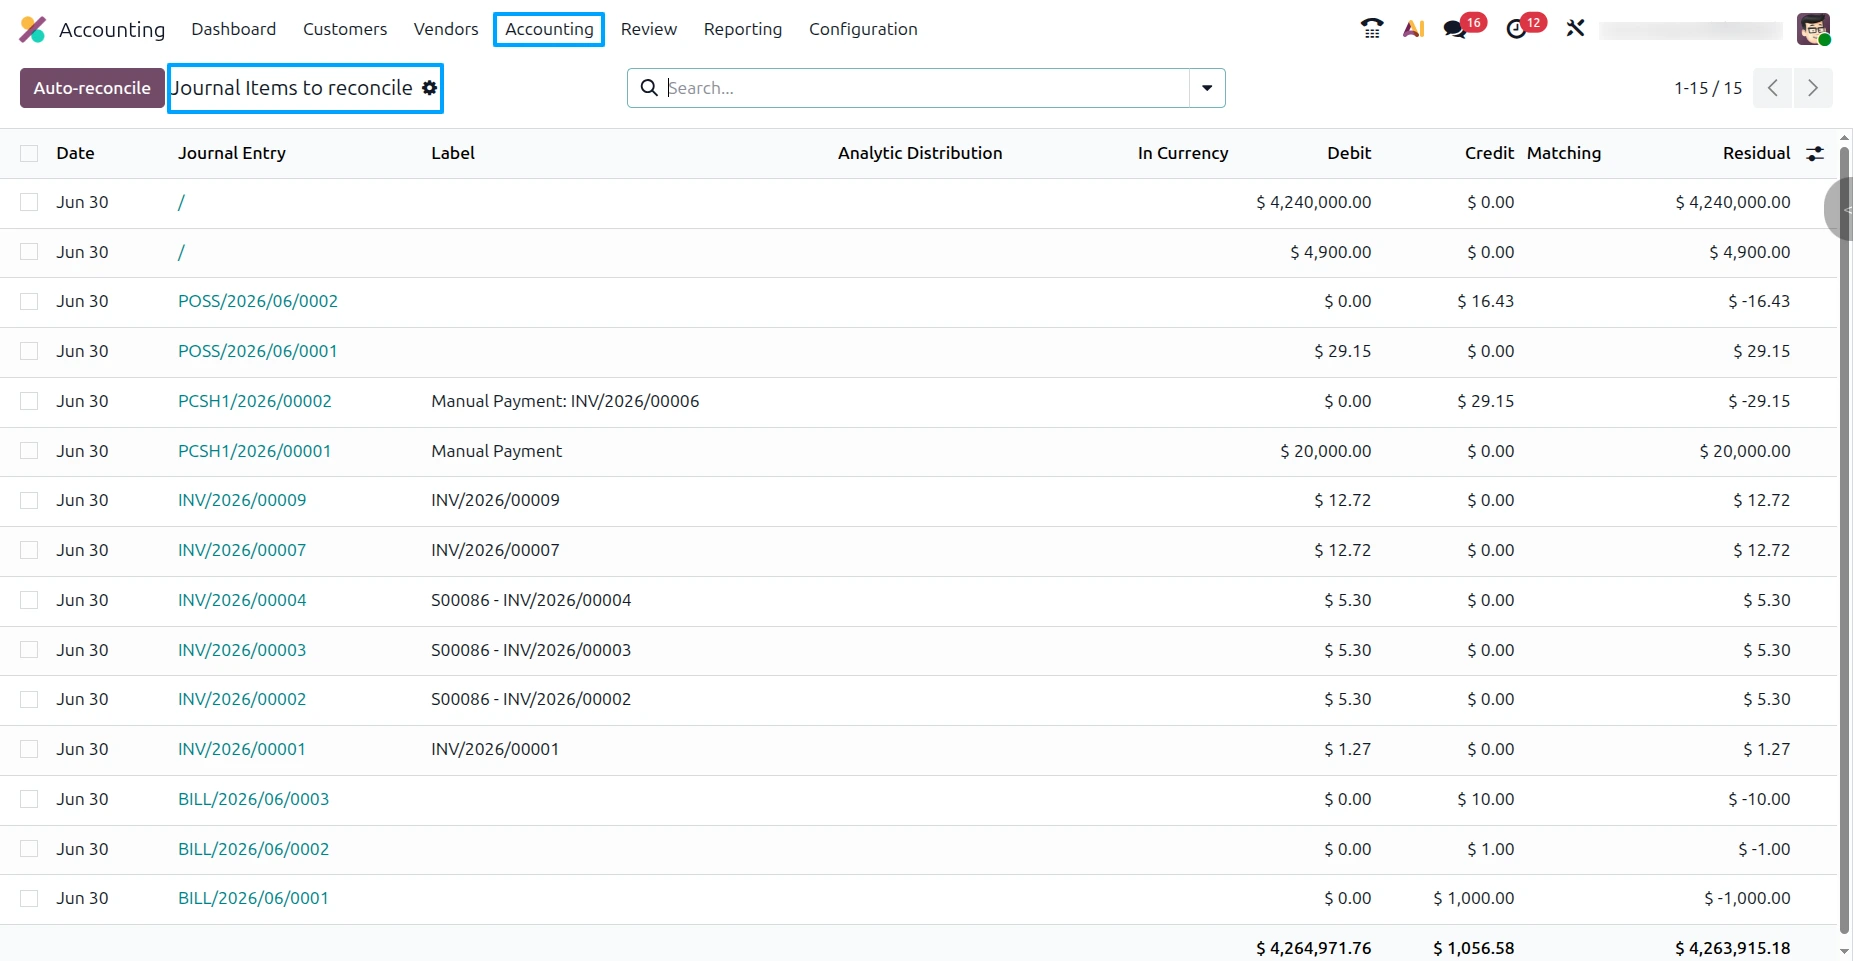Open the debug tools icon
This screenshot has width=1853, height=961.
[x=1576, y=29]
